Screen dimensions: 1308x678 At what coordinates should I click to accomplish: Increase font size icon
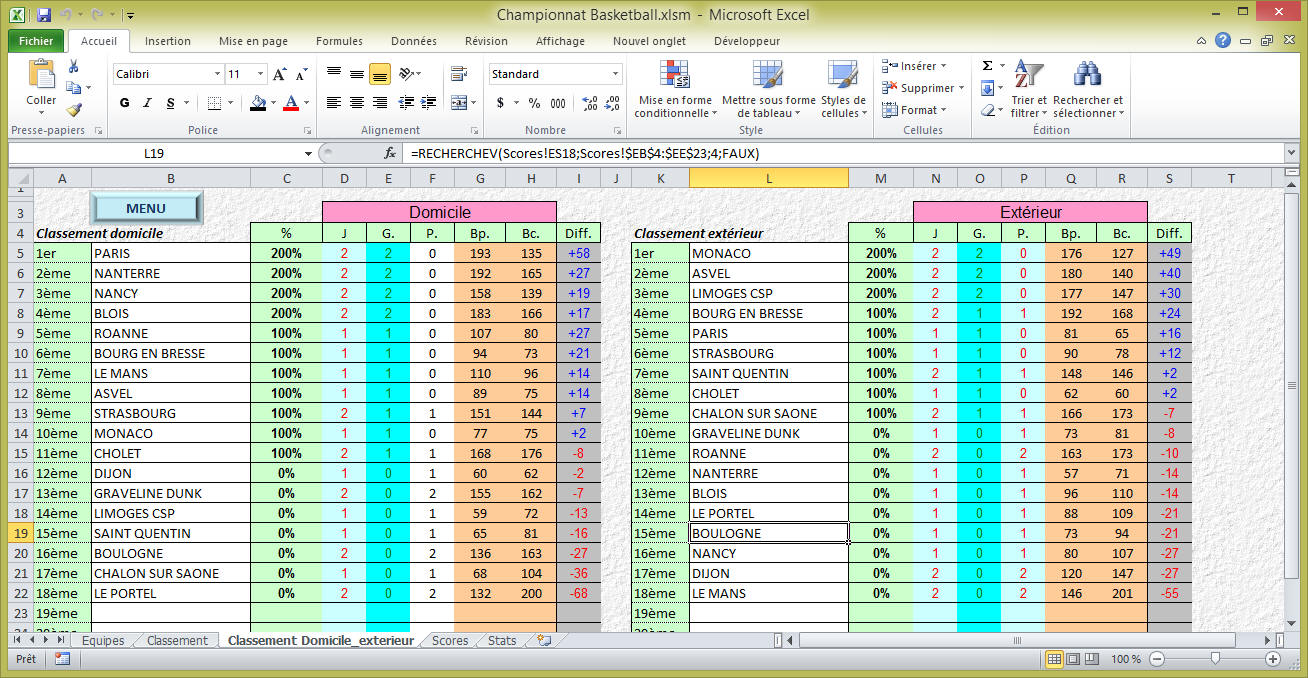coord(280,75)
